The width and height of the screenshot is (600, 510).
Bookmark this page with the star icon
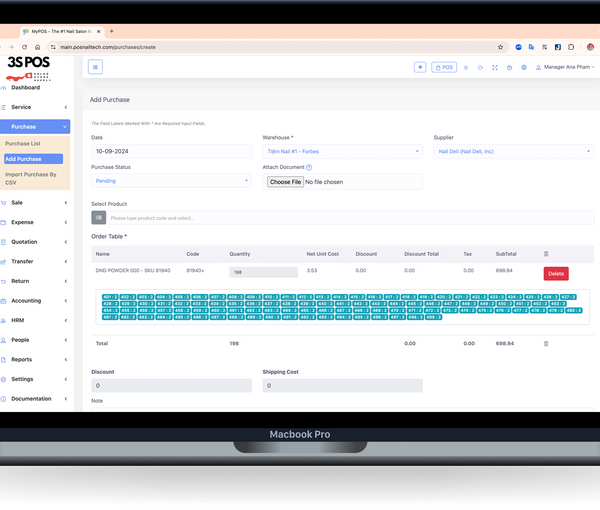(500, 47)
